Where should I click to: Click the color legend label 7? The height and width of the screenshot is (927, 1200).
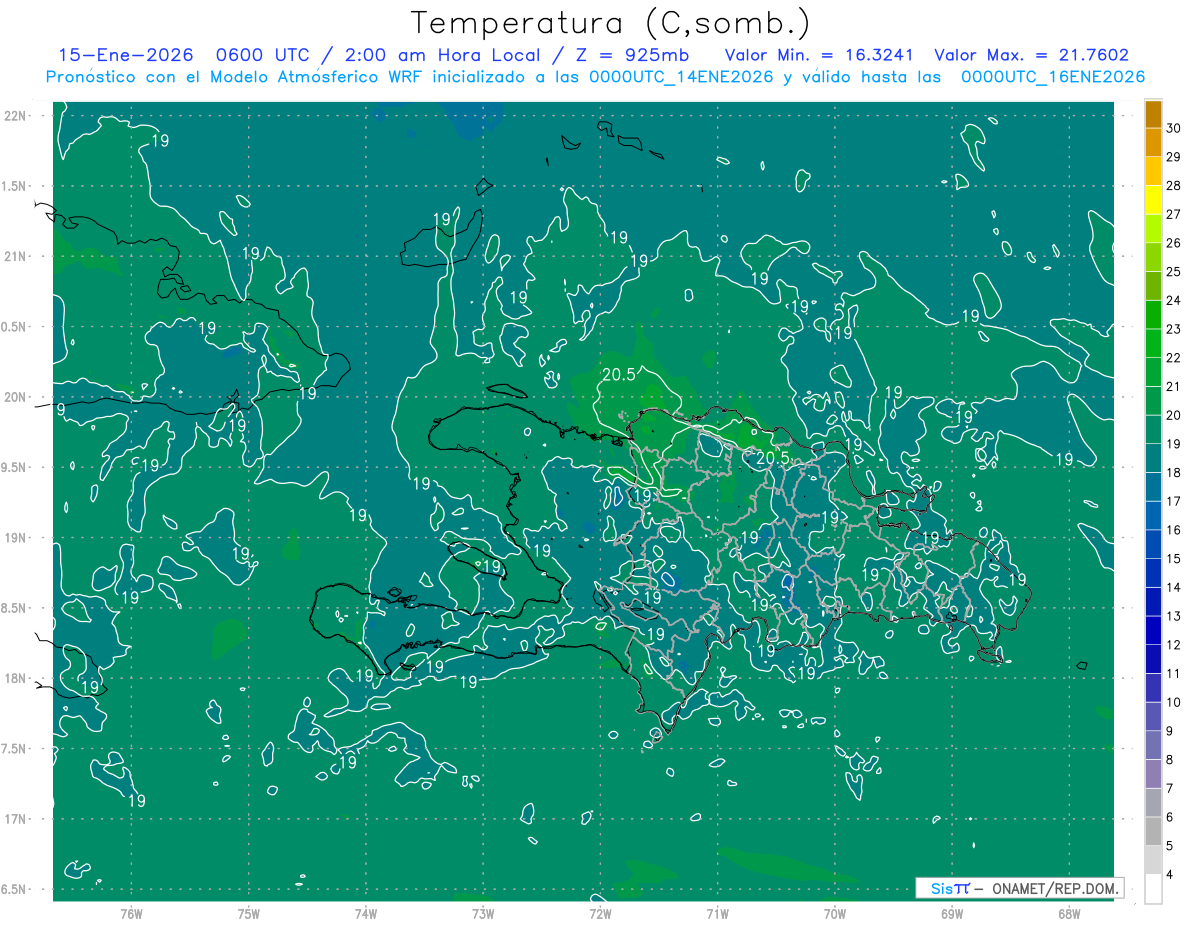pos(1171,788)
